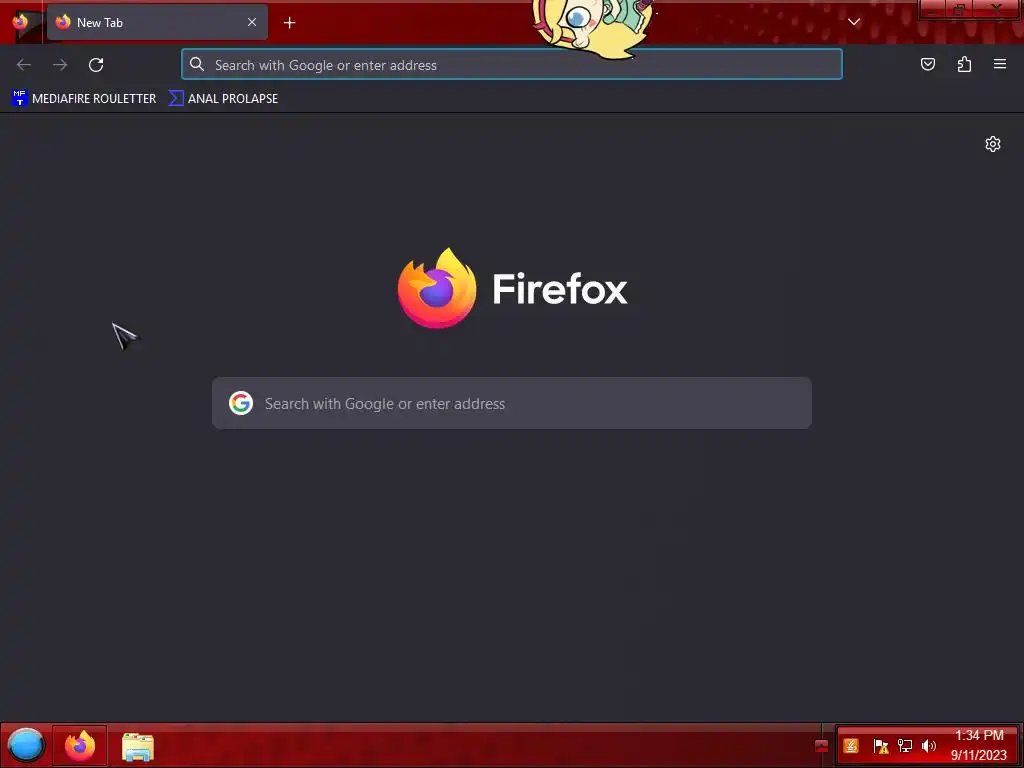Go forward with the forward arrow
The height and width of the screenshot is (768, 1024).
coord(60,65)
